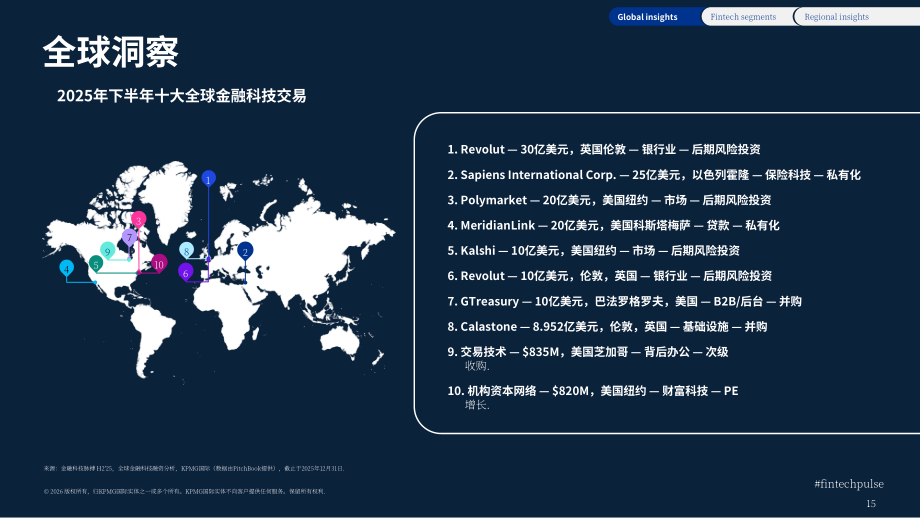The width and height of the screenshot is (920, 518).
Task: Switch to Fintech segments tab
Action: coord(745,16)
